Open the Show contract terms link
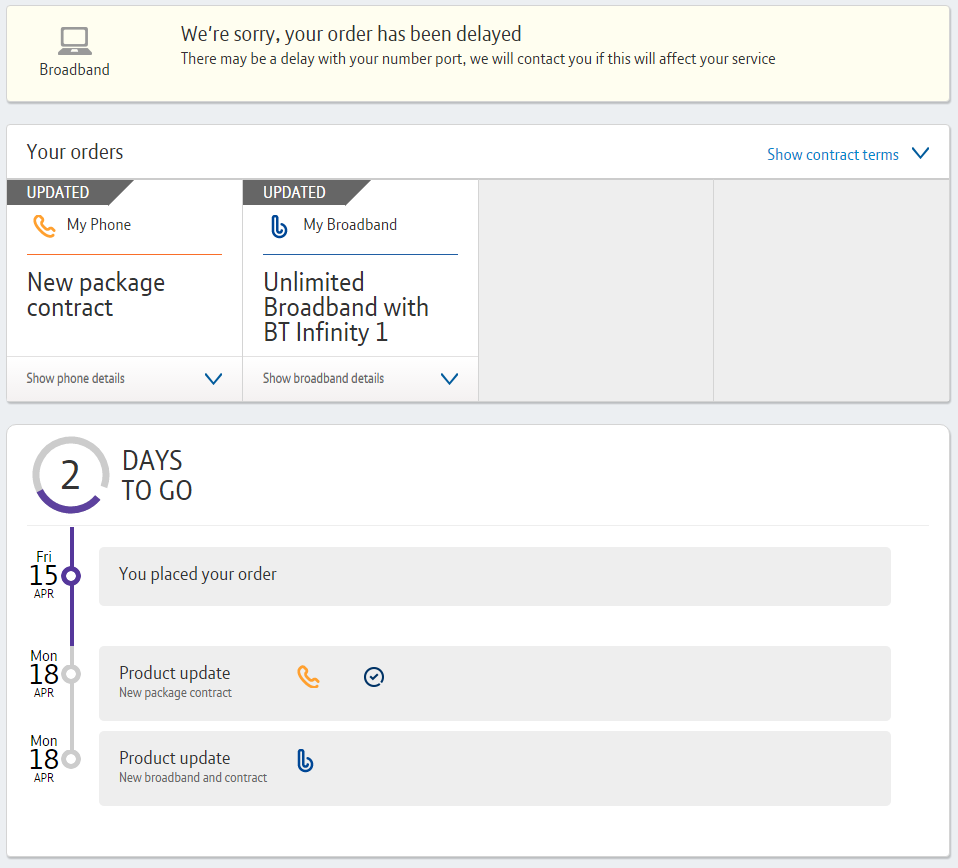958x868 pixels. tap(833, 155)
